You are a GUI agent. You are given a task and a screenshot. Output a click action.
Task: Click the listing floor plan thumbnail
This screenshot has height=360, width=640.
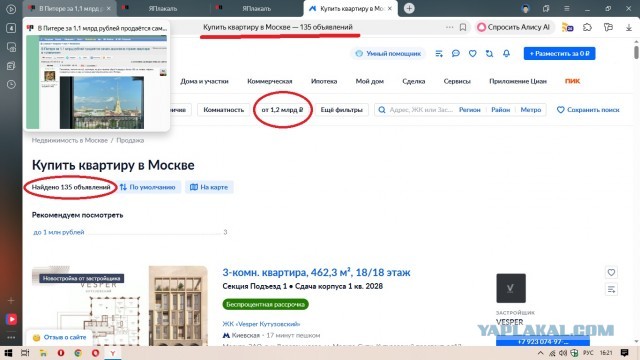[89, 306]
